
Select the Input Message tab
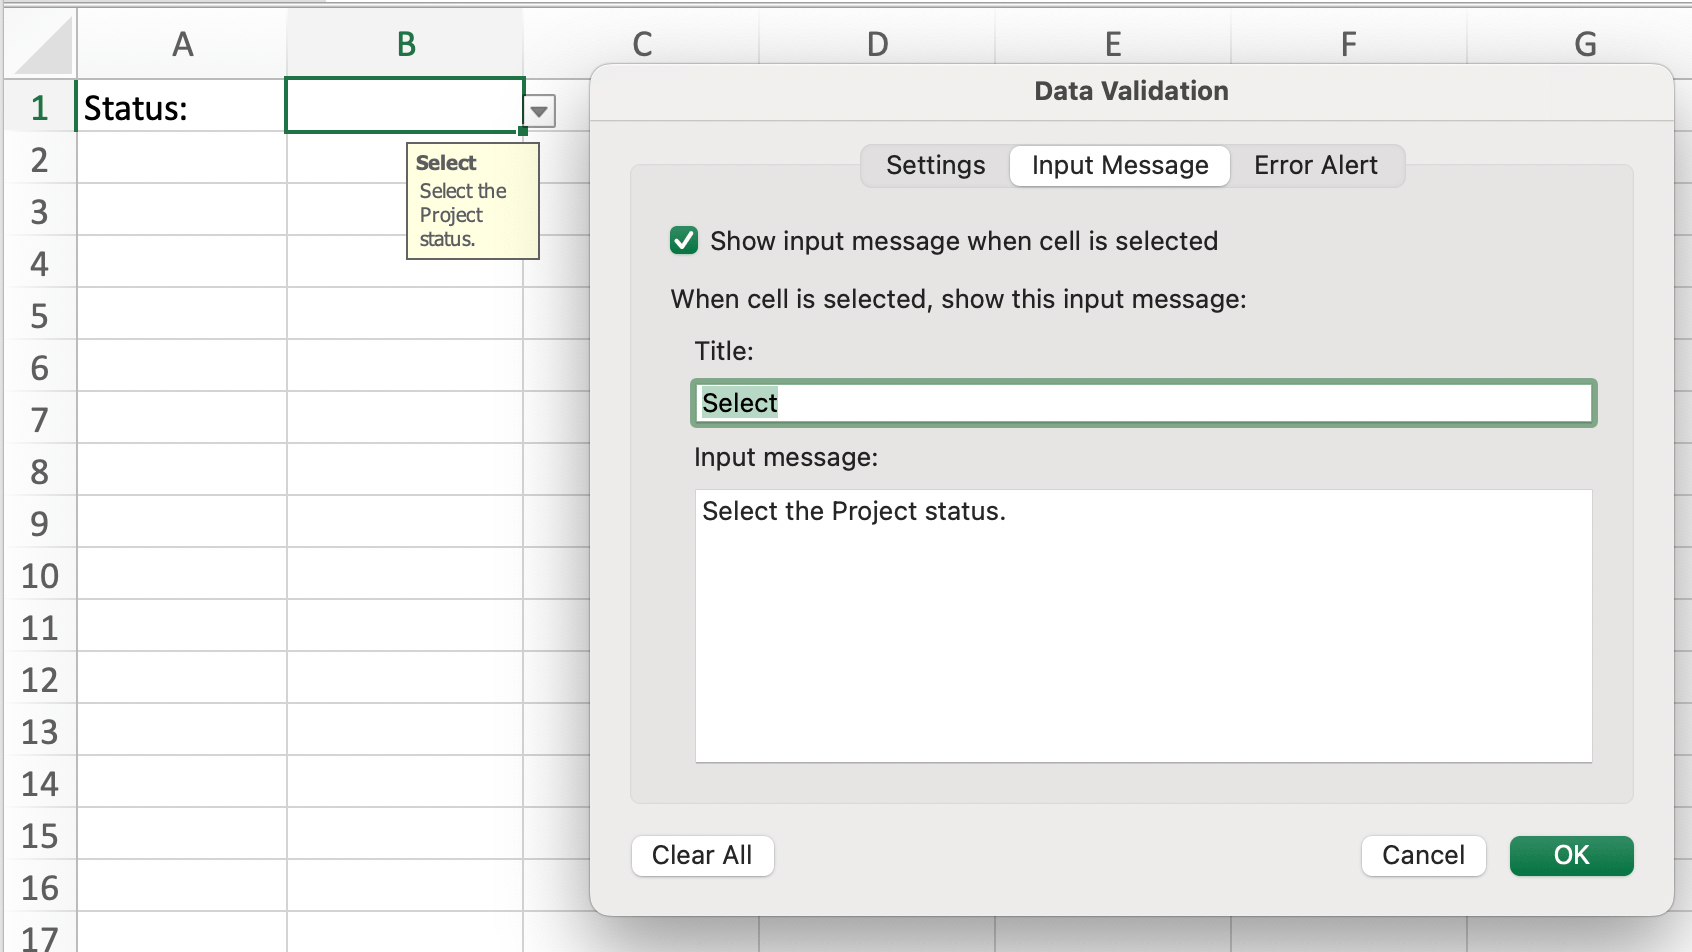(x=1119, y=165)
